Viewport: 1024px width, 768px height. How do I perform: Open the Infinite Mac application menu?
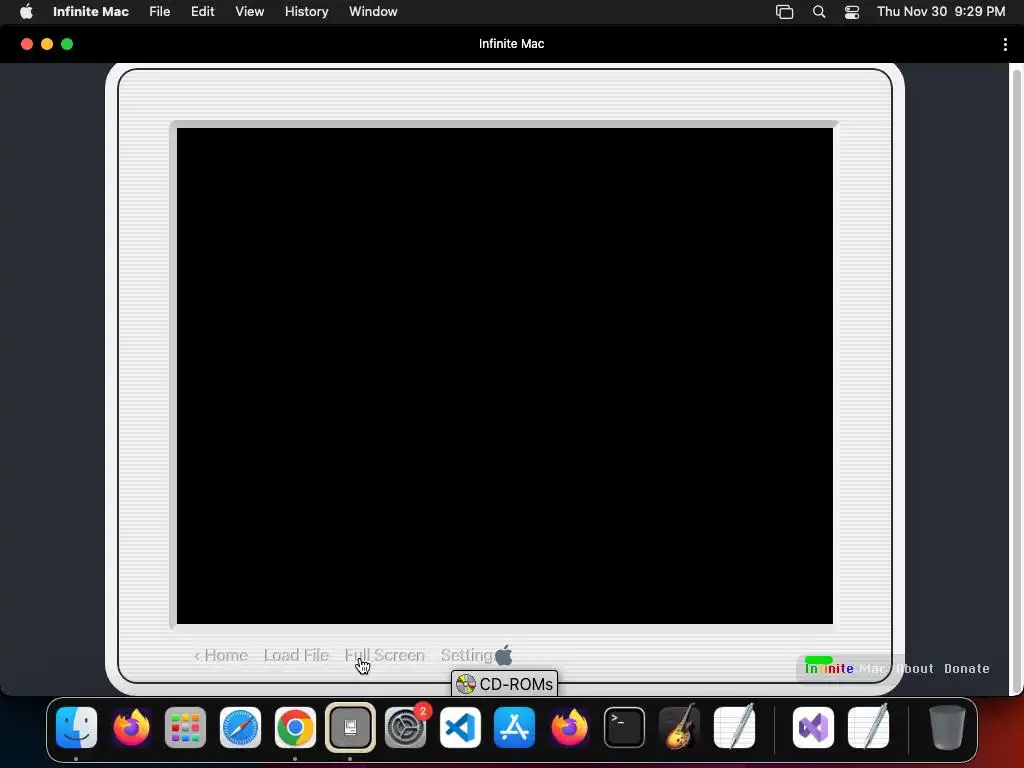pyautogui.click(x=91, y=12)
